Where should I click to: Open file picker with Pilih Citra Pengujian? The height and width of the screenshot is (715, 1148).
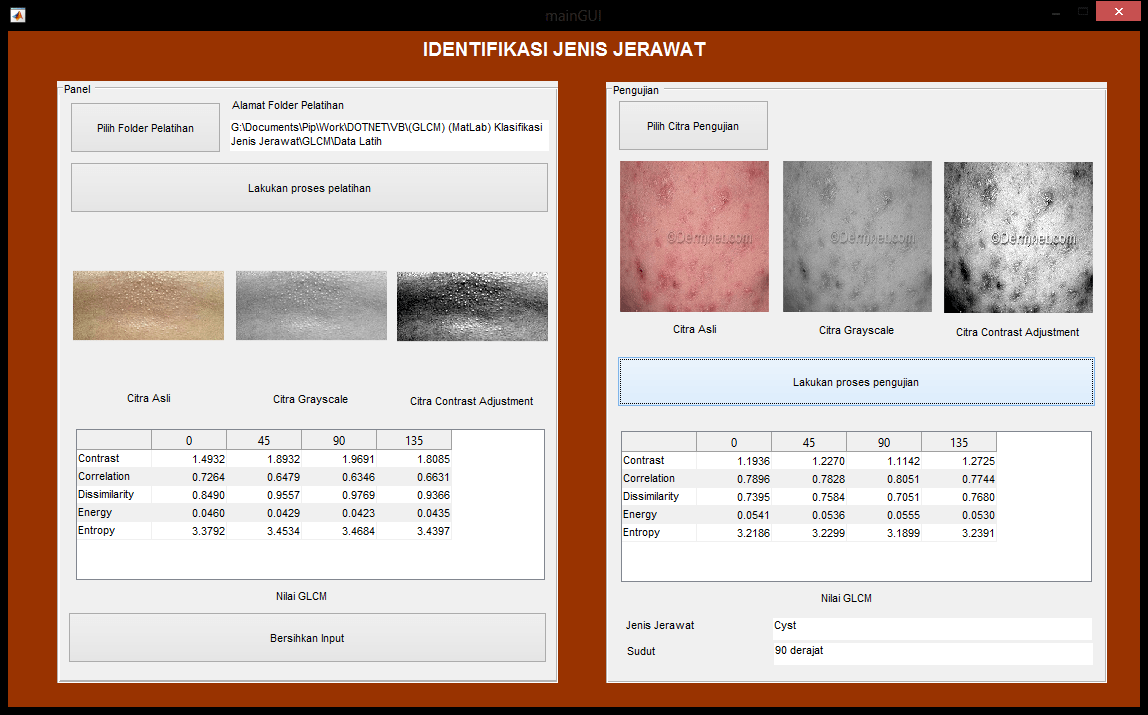(x=693, y=126)
